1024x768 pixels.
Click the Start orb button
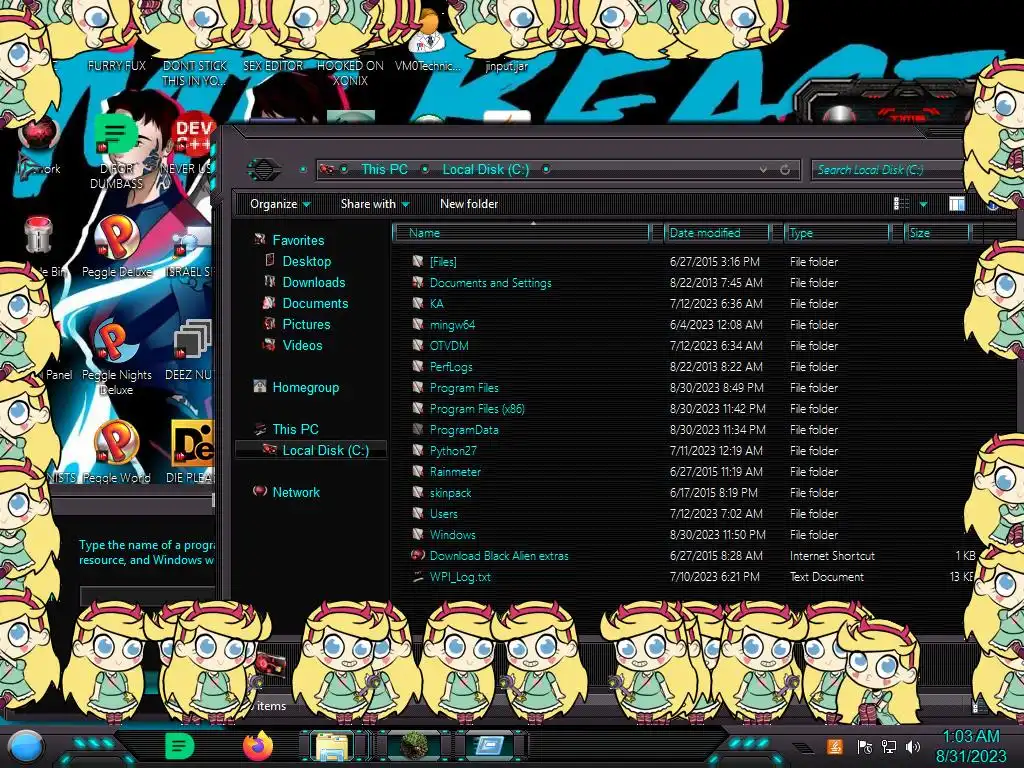pyautogui.click(x=25, y=746)
